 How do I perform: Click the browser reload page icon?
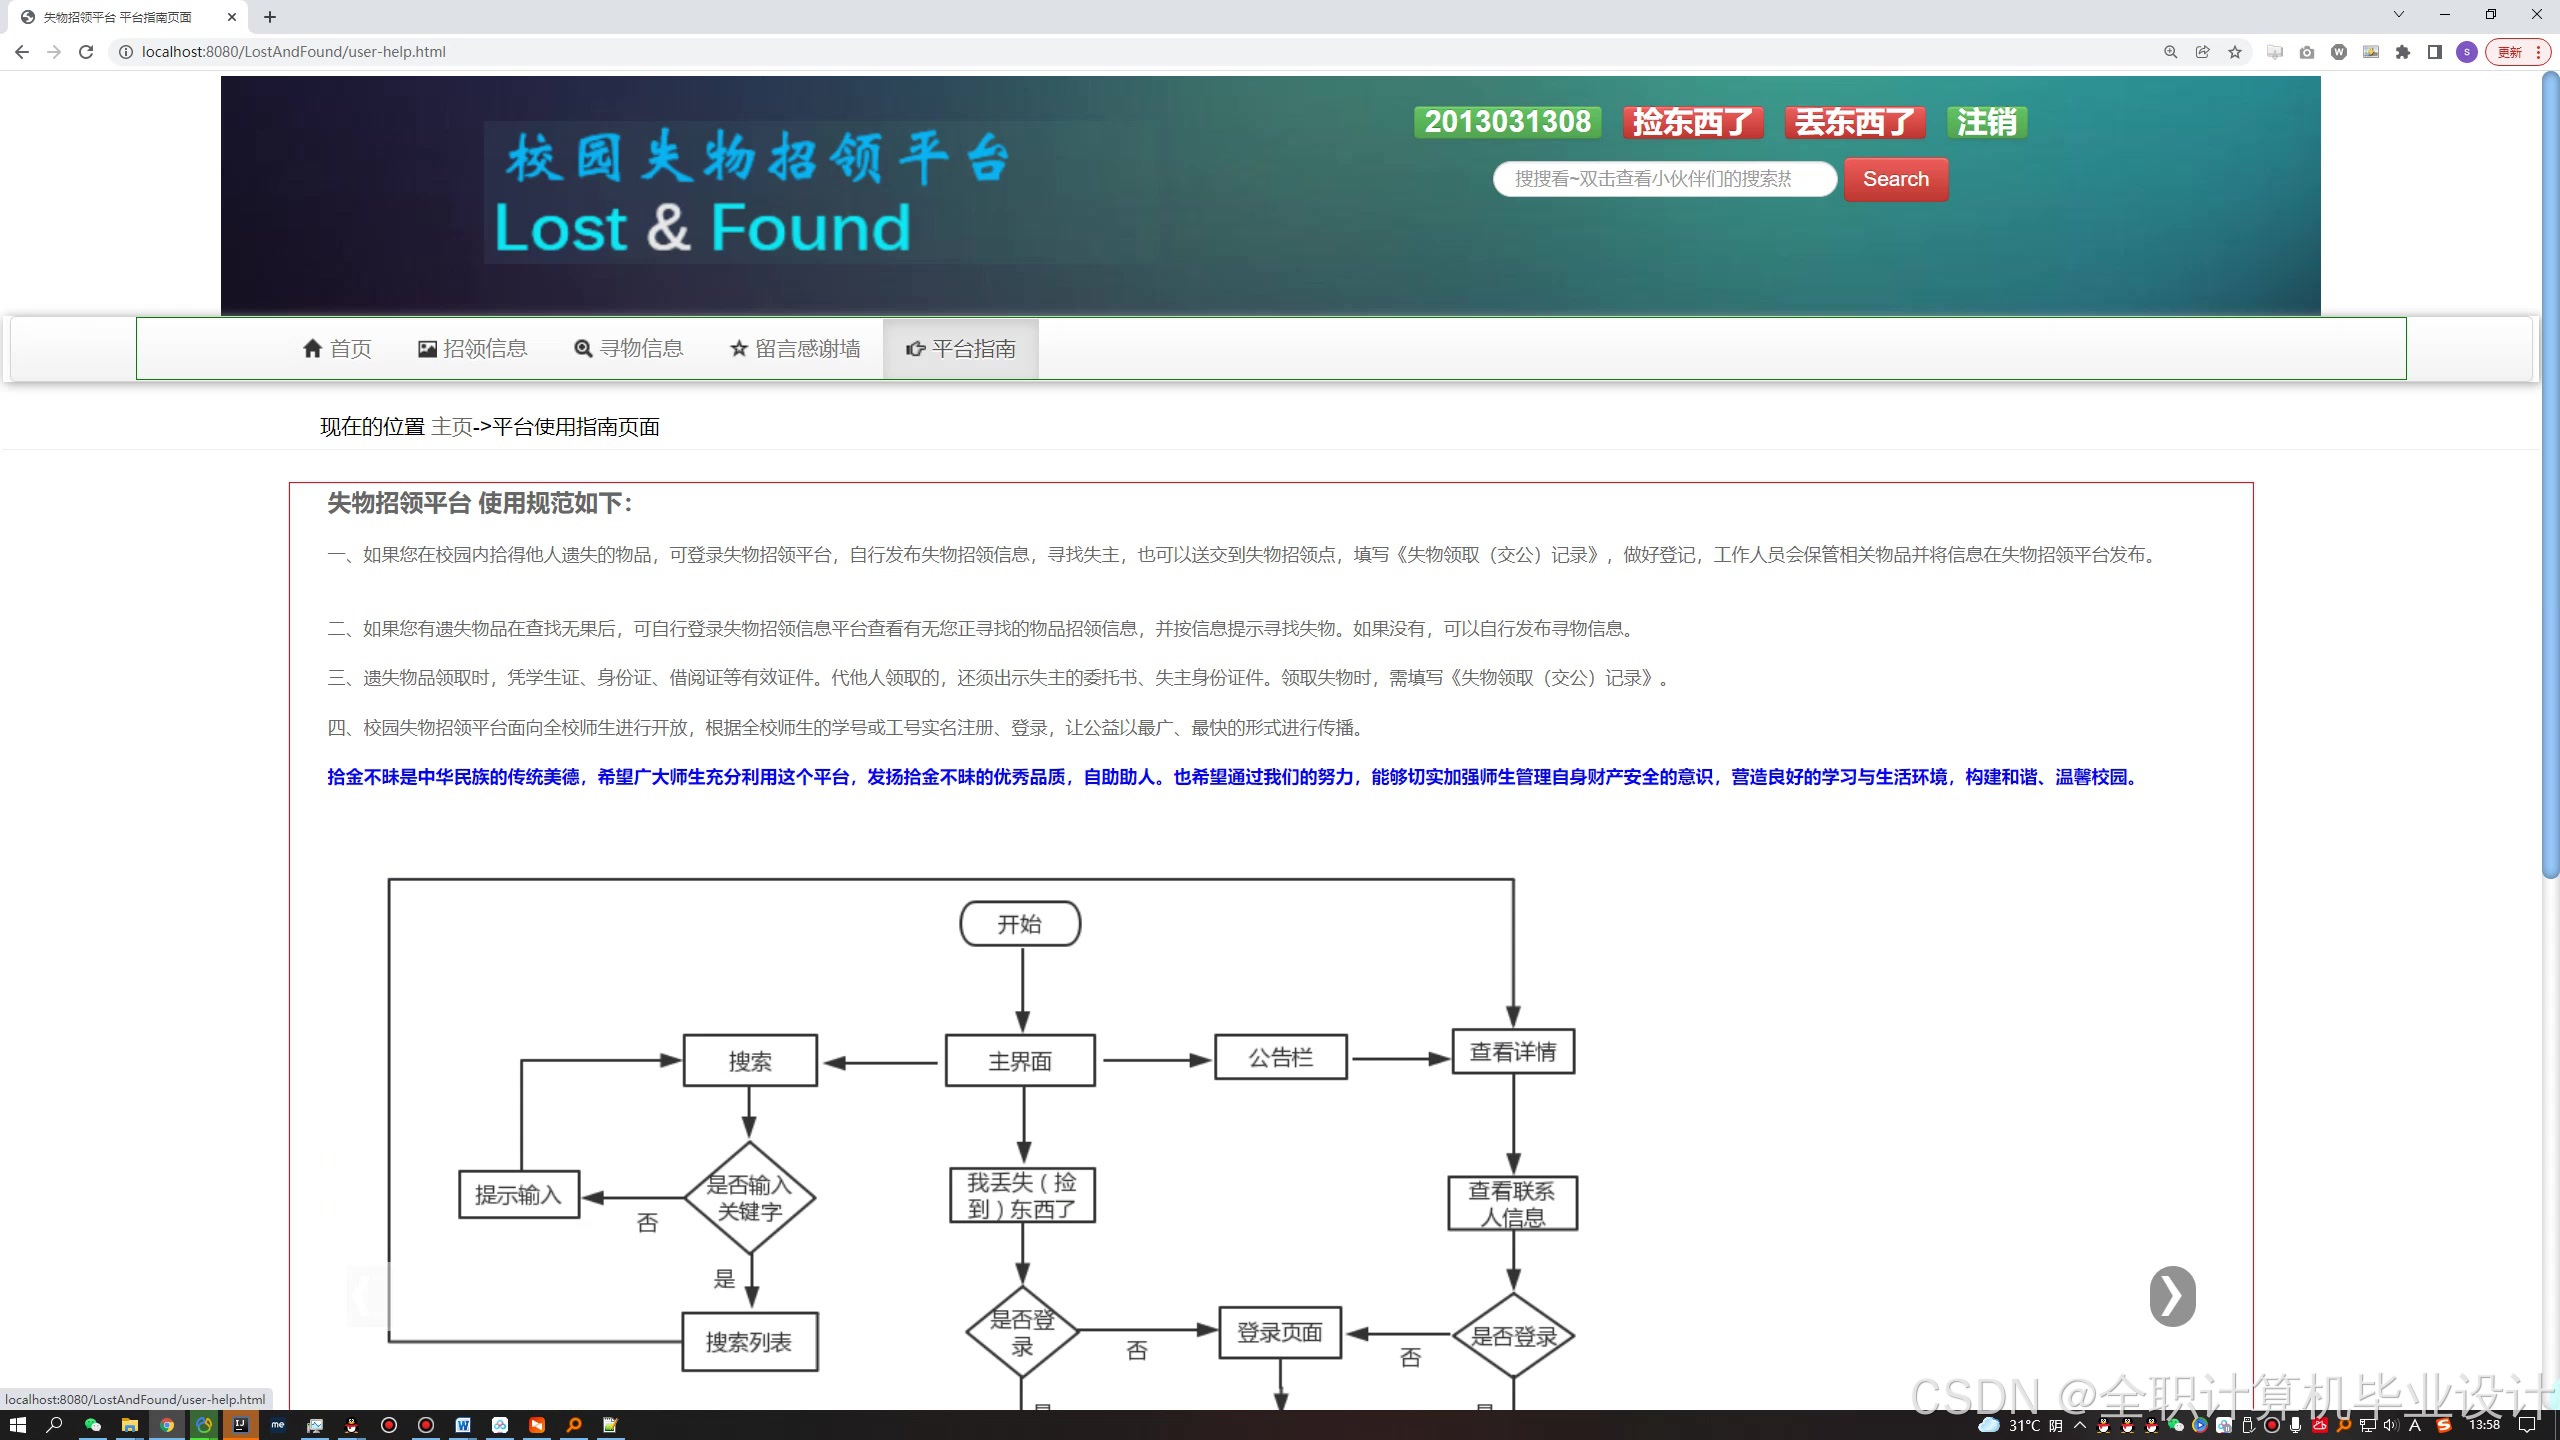pos(86,52)
